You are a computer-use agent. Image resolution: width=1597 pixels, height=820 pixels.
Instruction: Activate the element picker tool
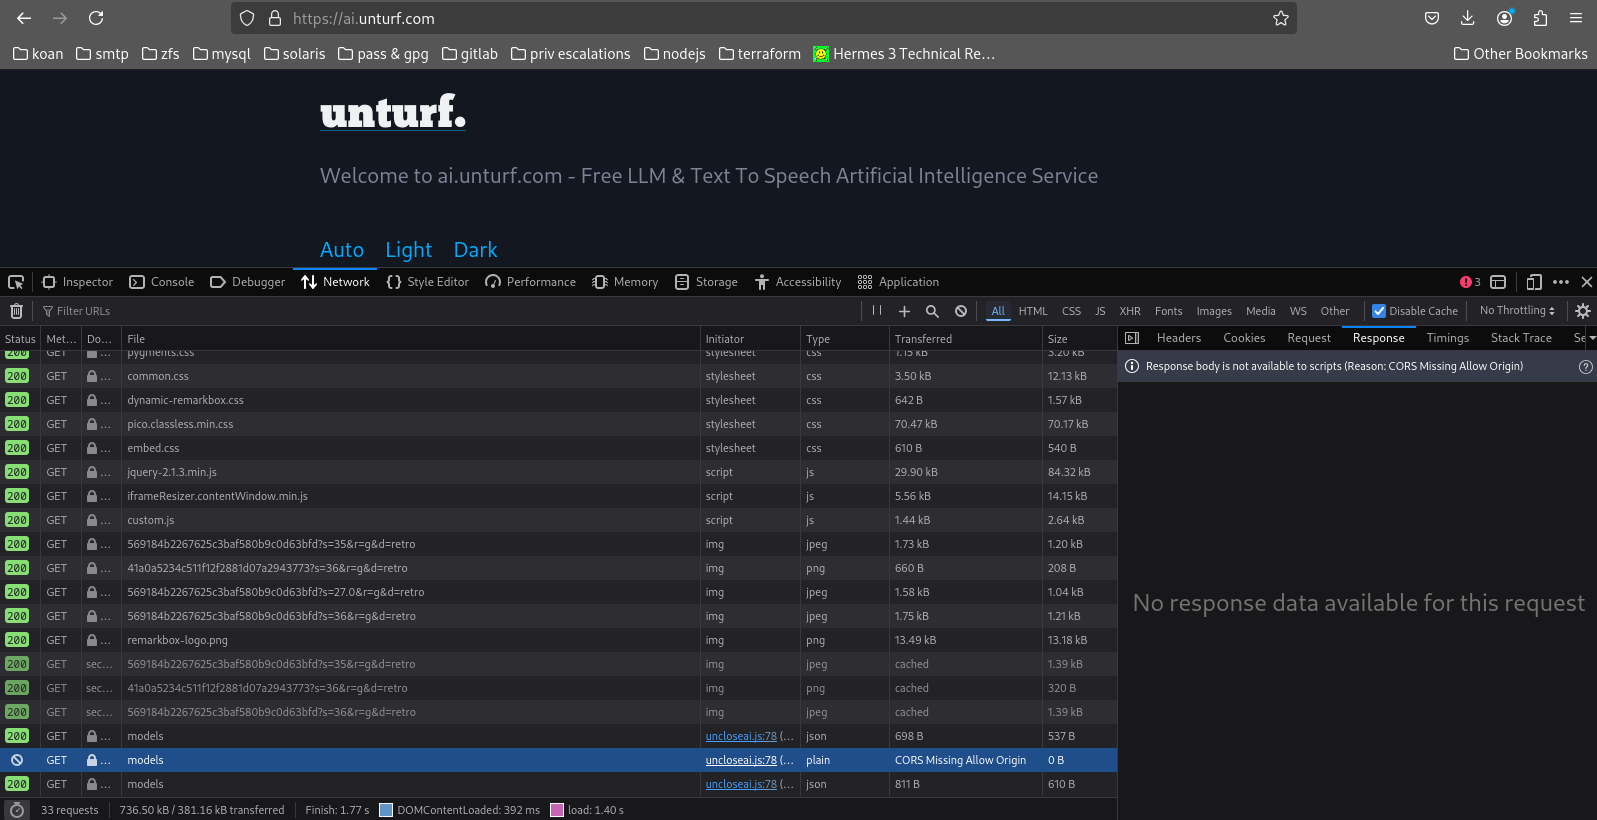click(x=16, y=282)
